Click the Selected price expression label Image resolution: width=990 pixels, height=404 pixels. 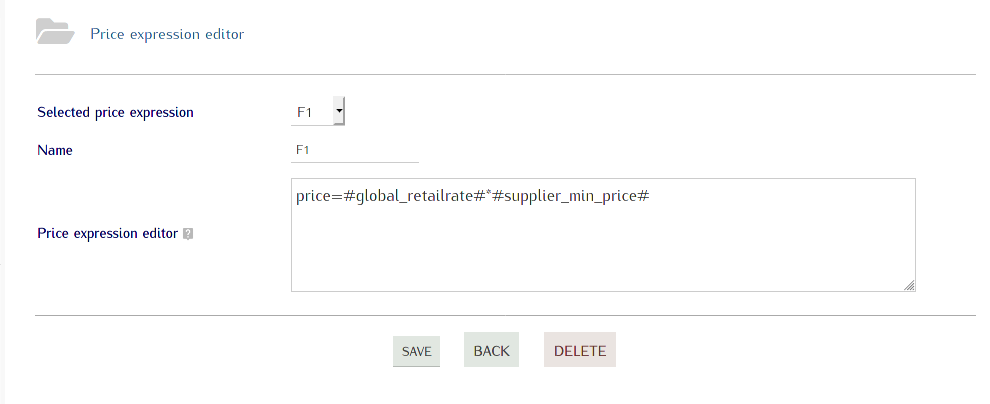[116, 112]
